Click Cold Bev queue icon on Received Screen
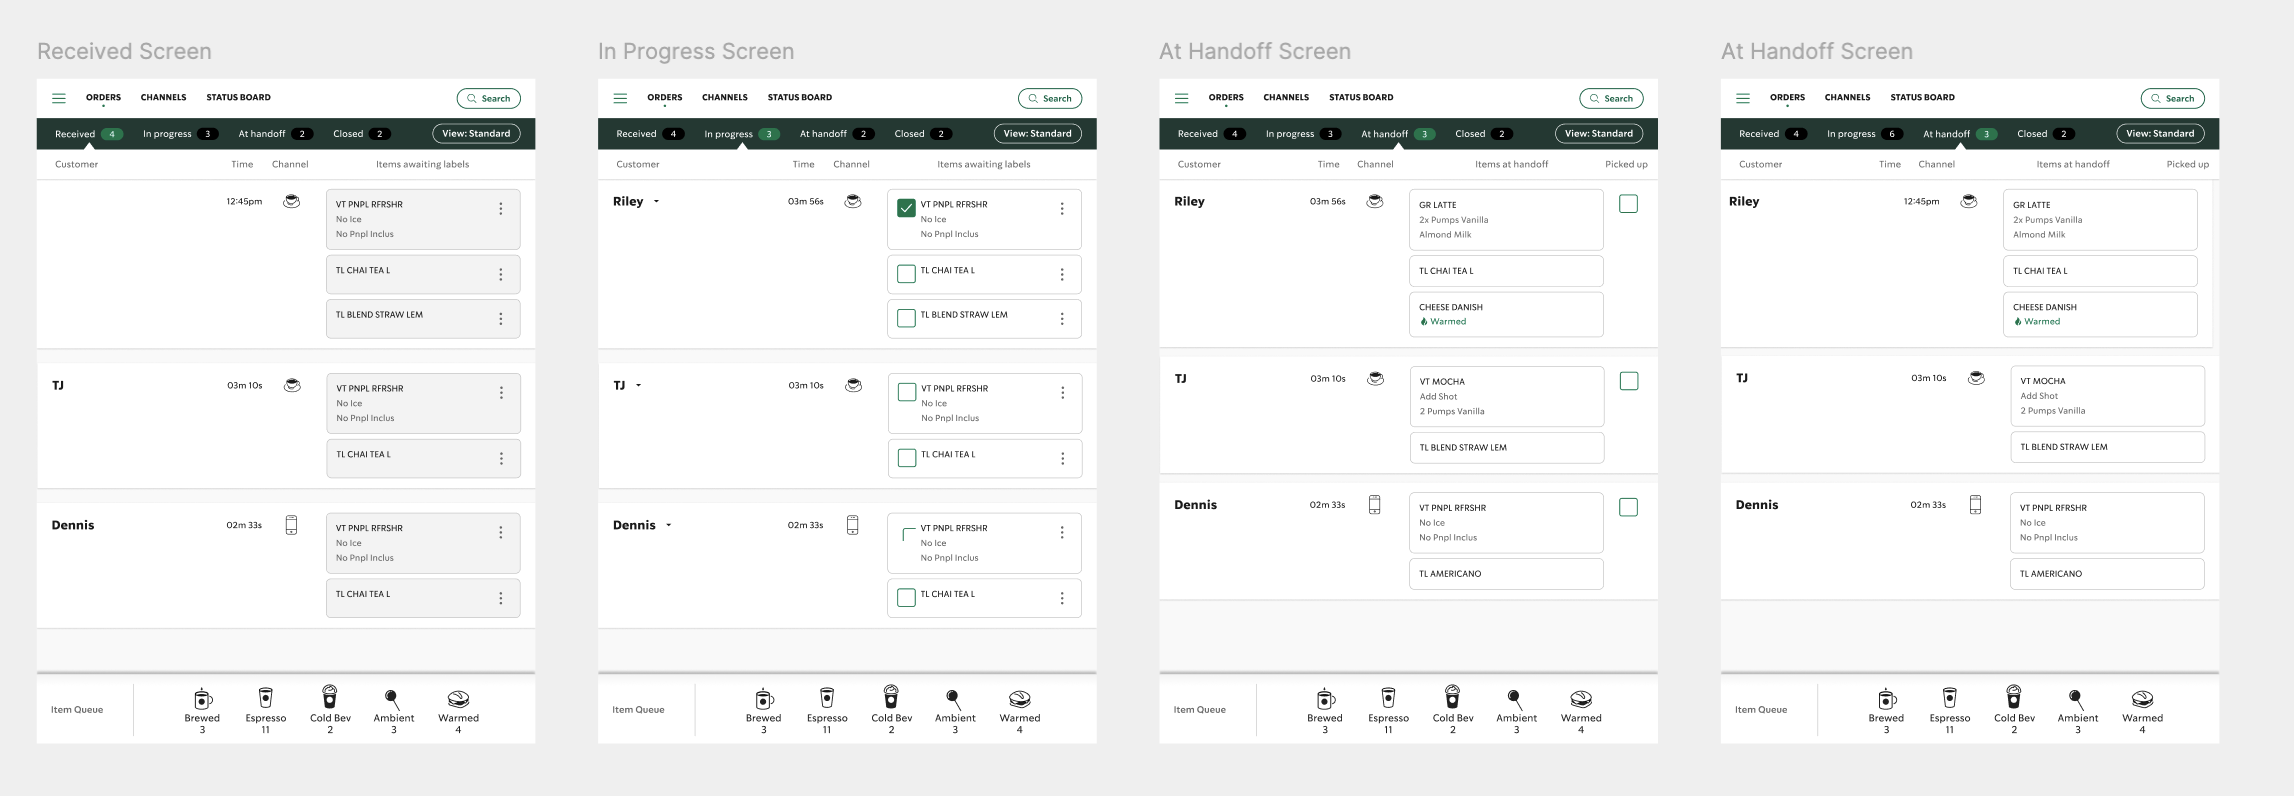2294x796 pixels. click(x=329, y=697)
